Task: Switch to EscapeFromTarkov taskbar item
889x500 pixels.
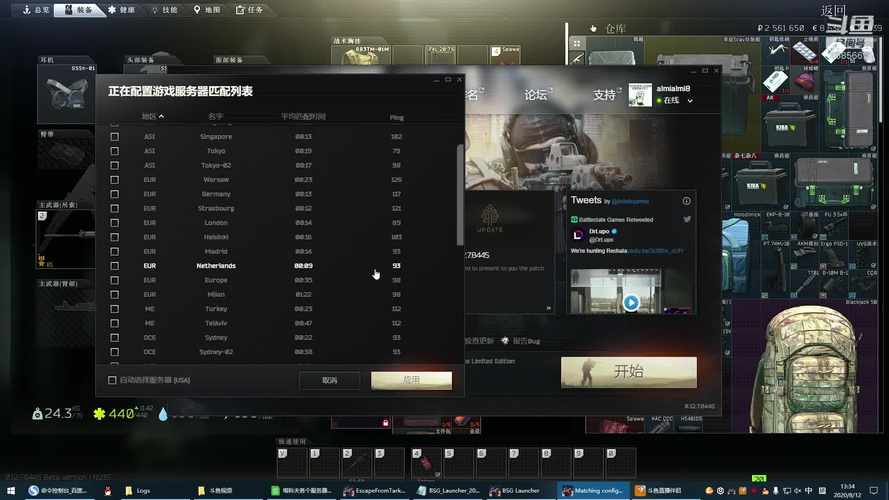Action: tap(375, 490)
